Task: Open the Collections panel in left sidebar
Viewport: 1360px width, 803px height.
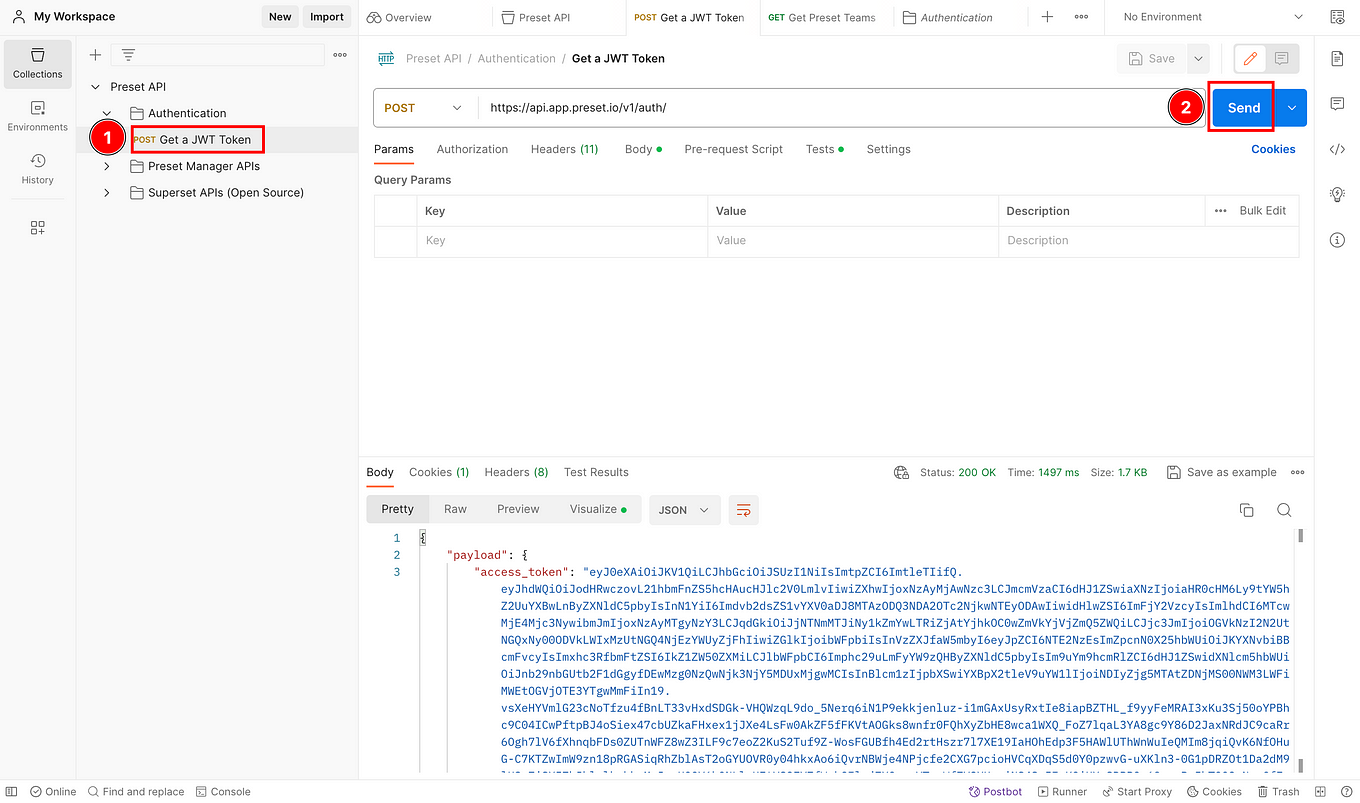Action: pos(37,63)
